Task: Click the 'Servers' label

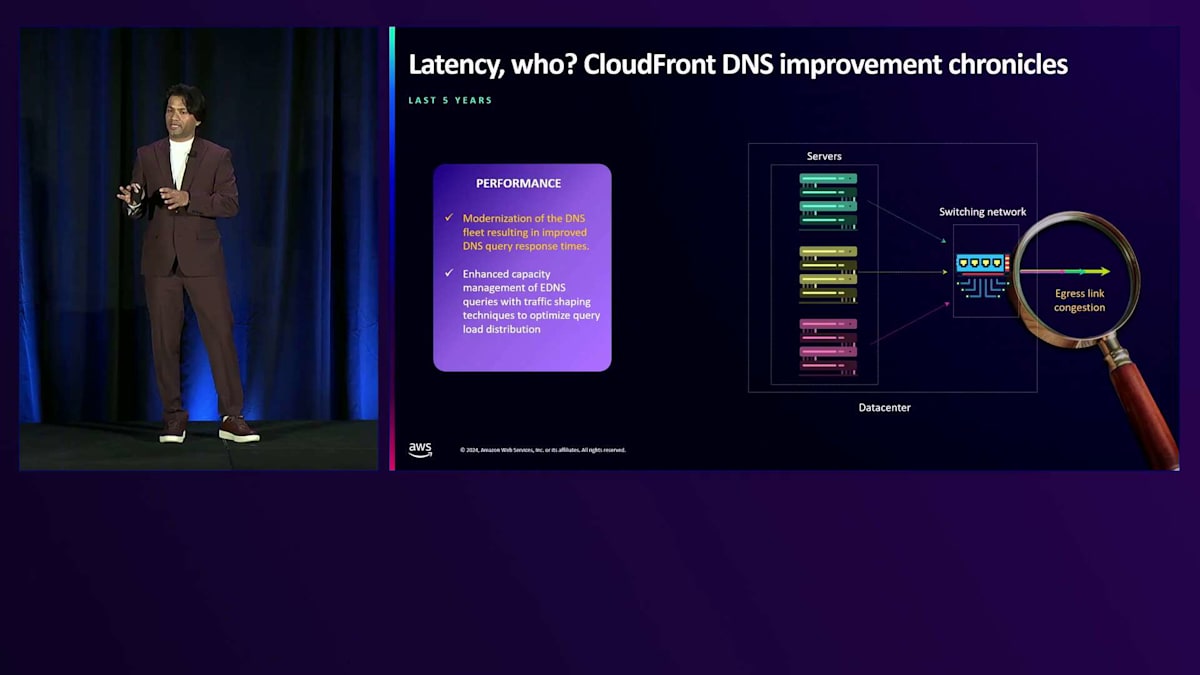Action: [824, 156]
